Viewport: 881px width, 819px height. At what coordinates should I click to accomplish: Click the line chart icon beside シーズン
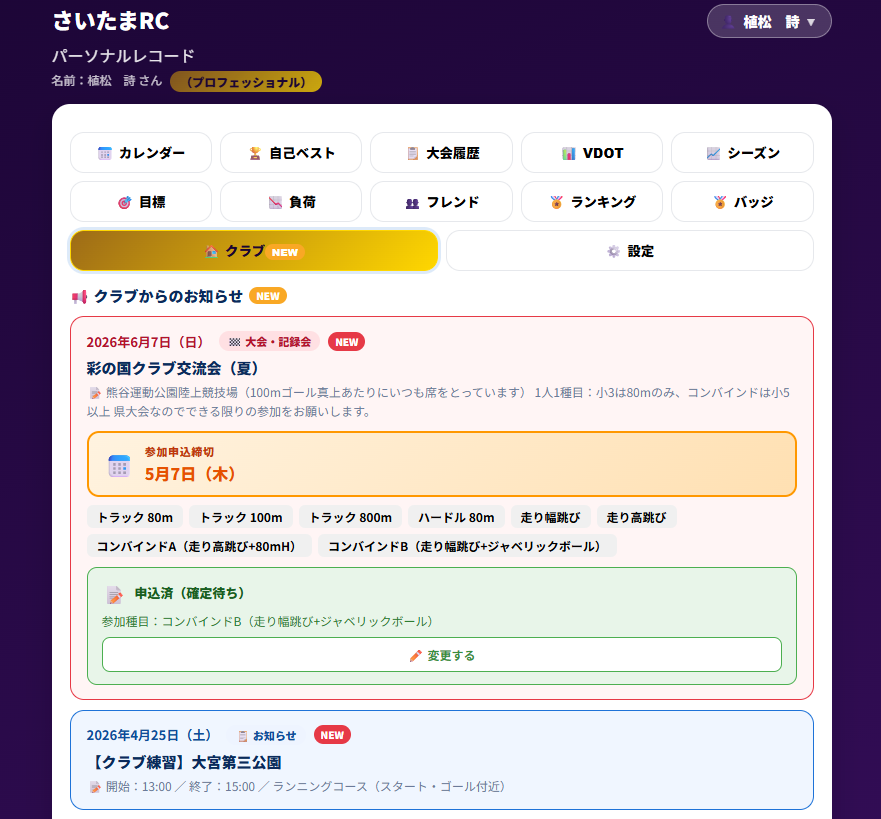tap(713, 153)
